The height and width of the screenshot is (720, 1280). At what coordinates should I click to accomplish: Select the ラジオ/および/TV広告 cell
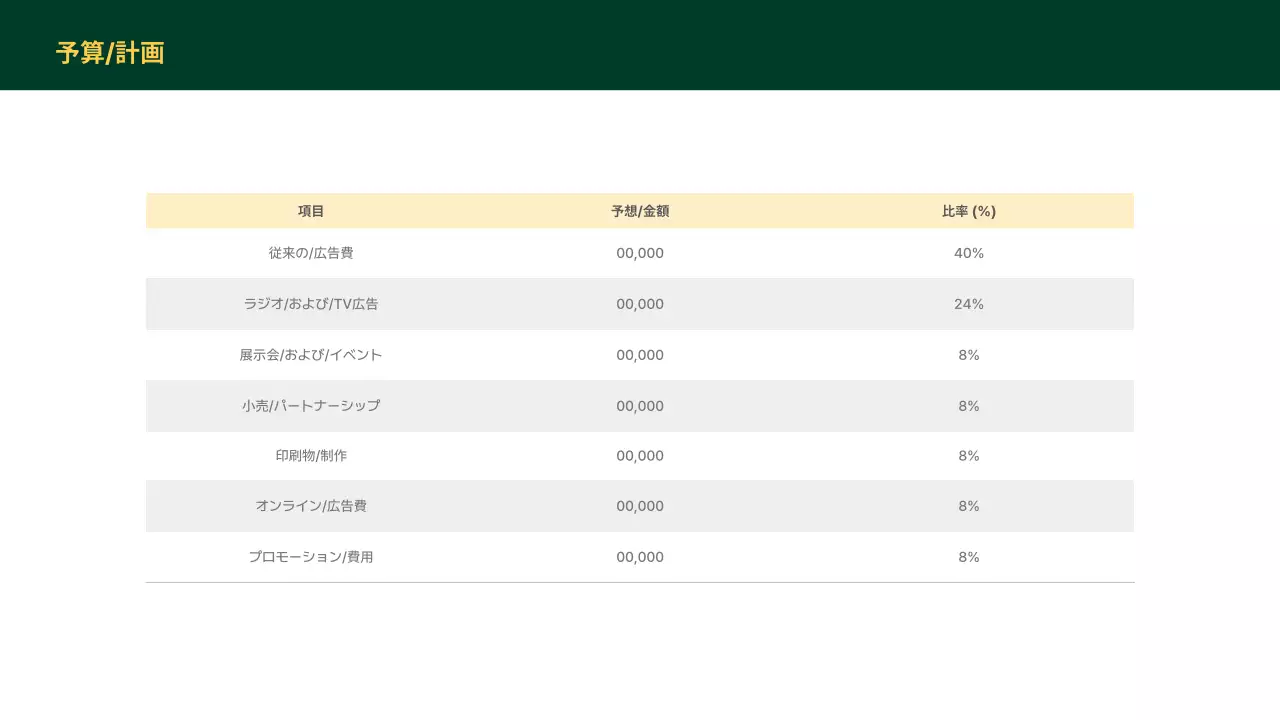(x=311, y=304)
